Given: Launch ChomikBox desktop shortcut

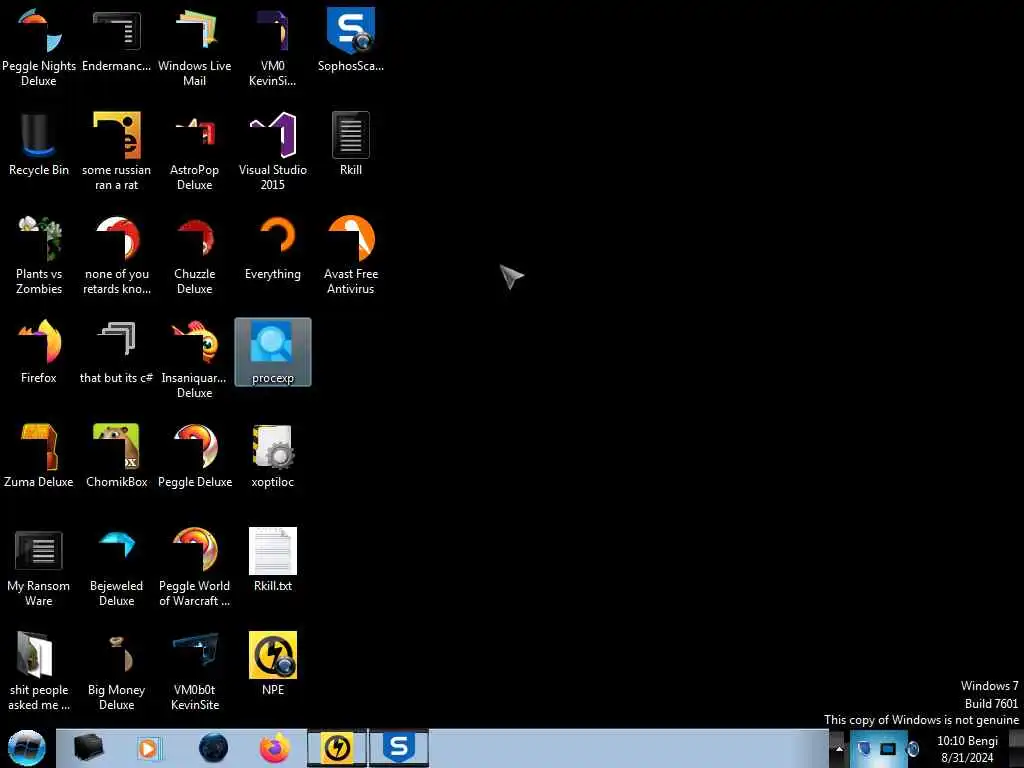Looking at the screenshot, I should pos(116,455).
